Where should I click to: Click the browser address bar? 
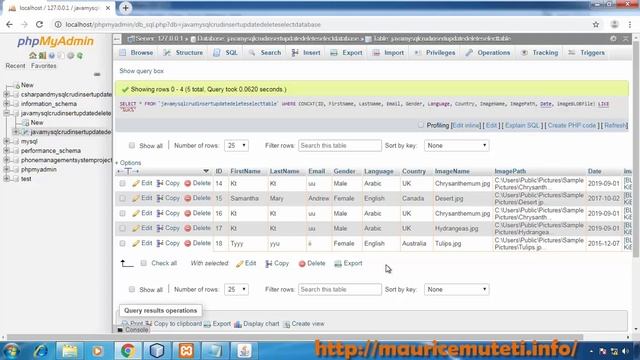click(x=322, y=24)
